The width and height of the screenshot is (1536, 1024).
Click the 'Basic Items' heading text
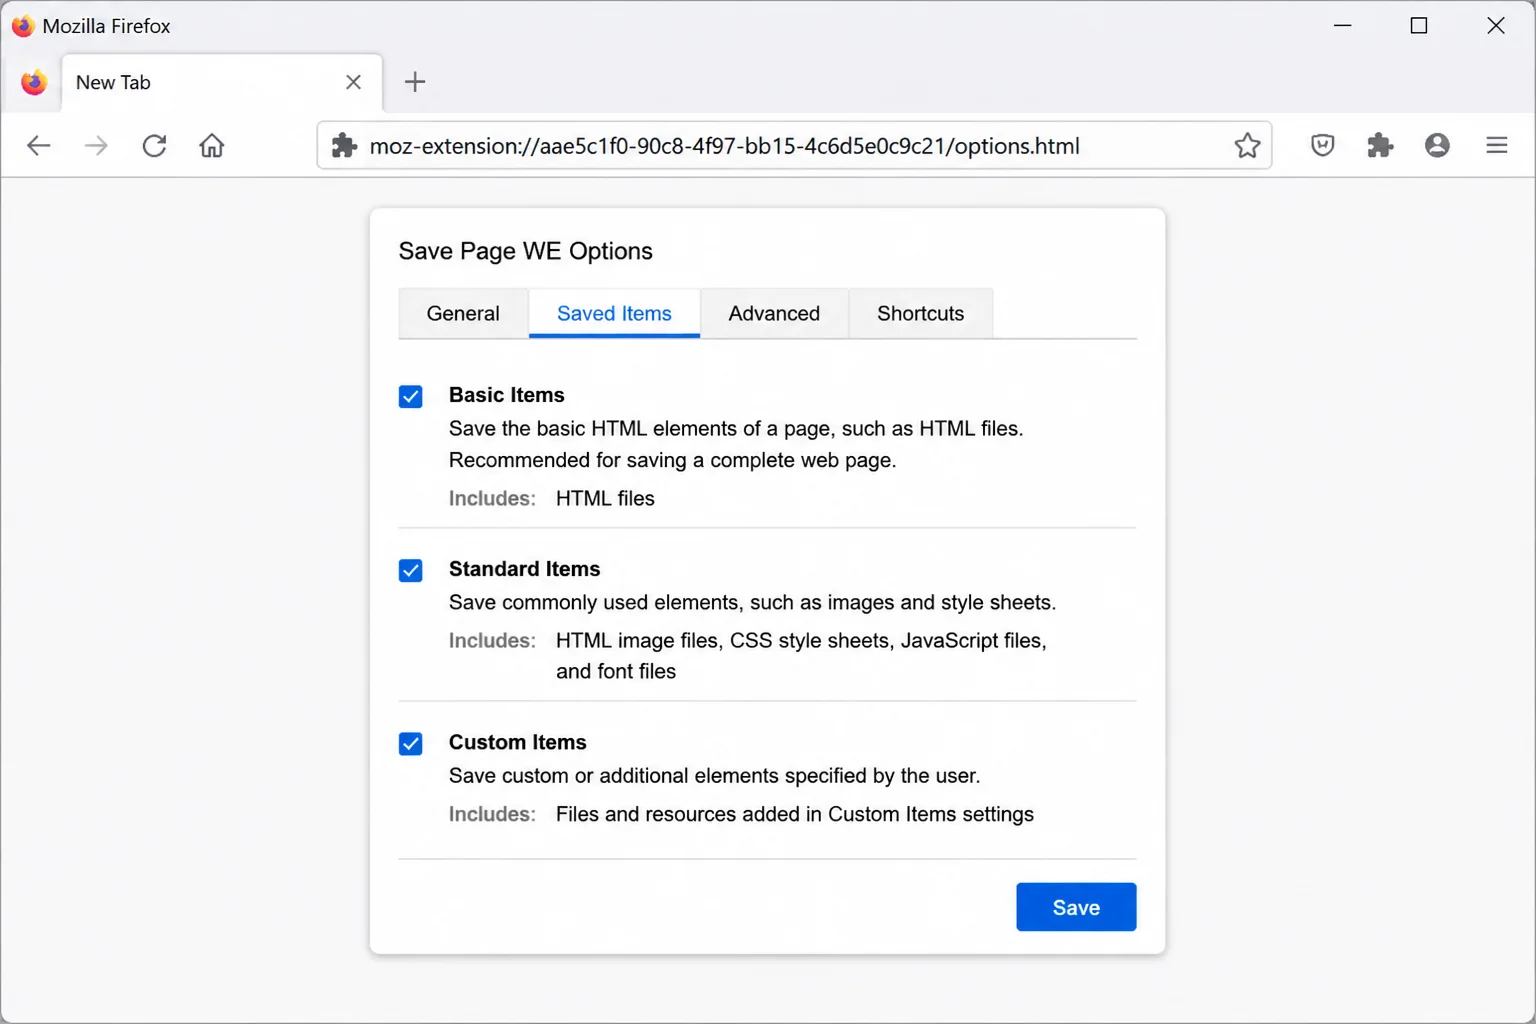click(507, 395)
